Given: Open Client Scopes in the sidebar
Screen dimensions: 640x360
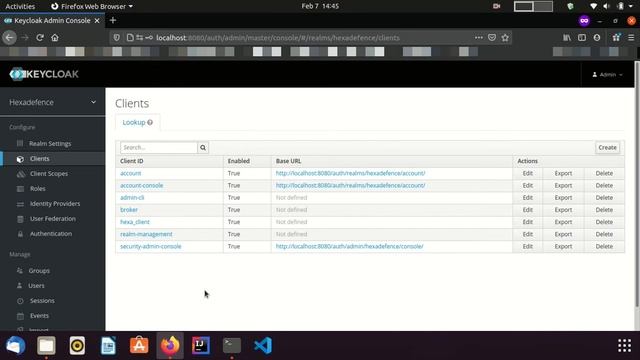Looking at the screenshot, I should point(49,174).
